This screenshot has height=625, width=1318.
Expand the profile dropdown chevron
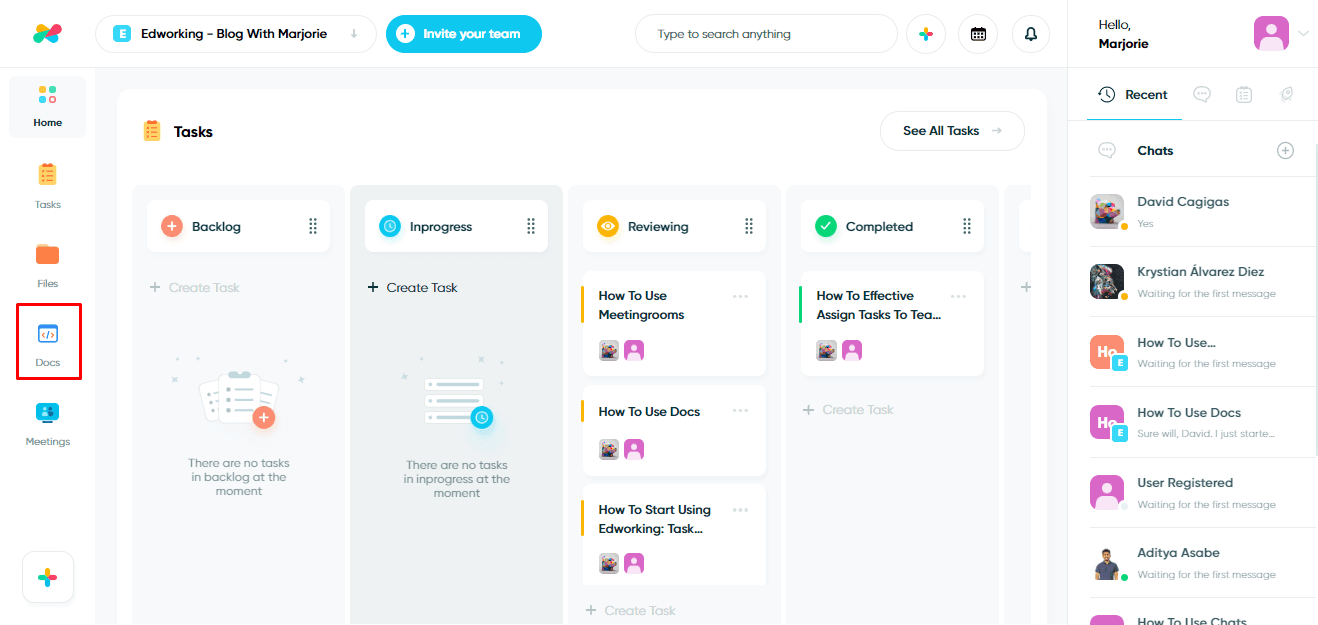pos(1303,33)
